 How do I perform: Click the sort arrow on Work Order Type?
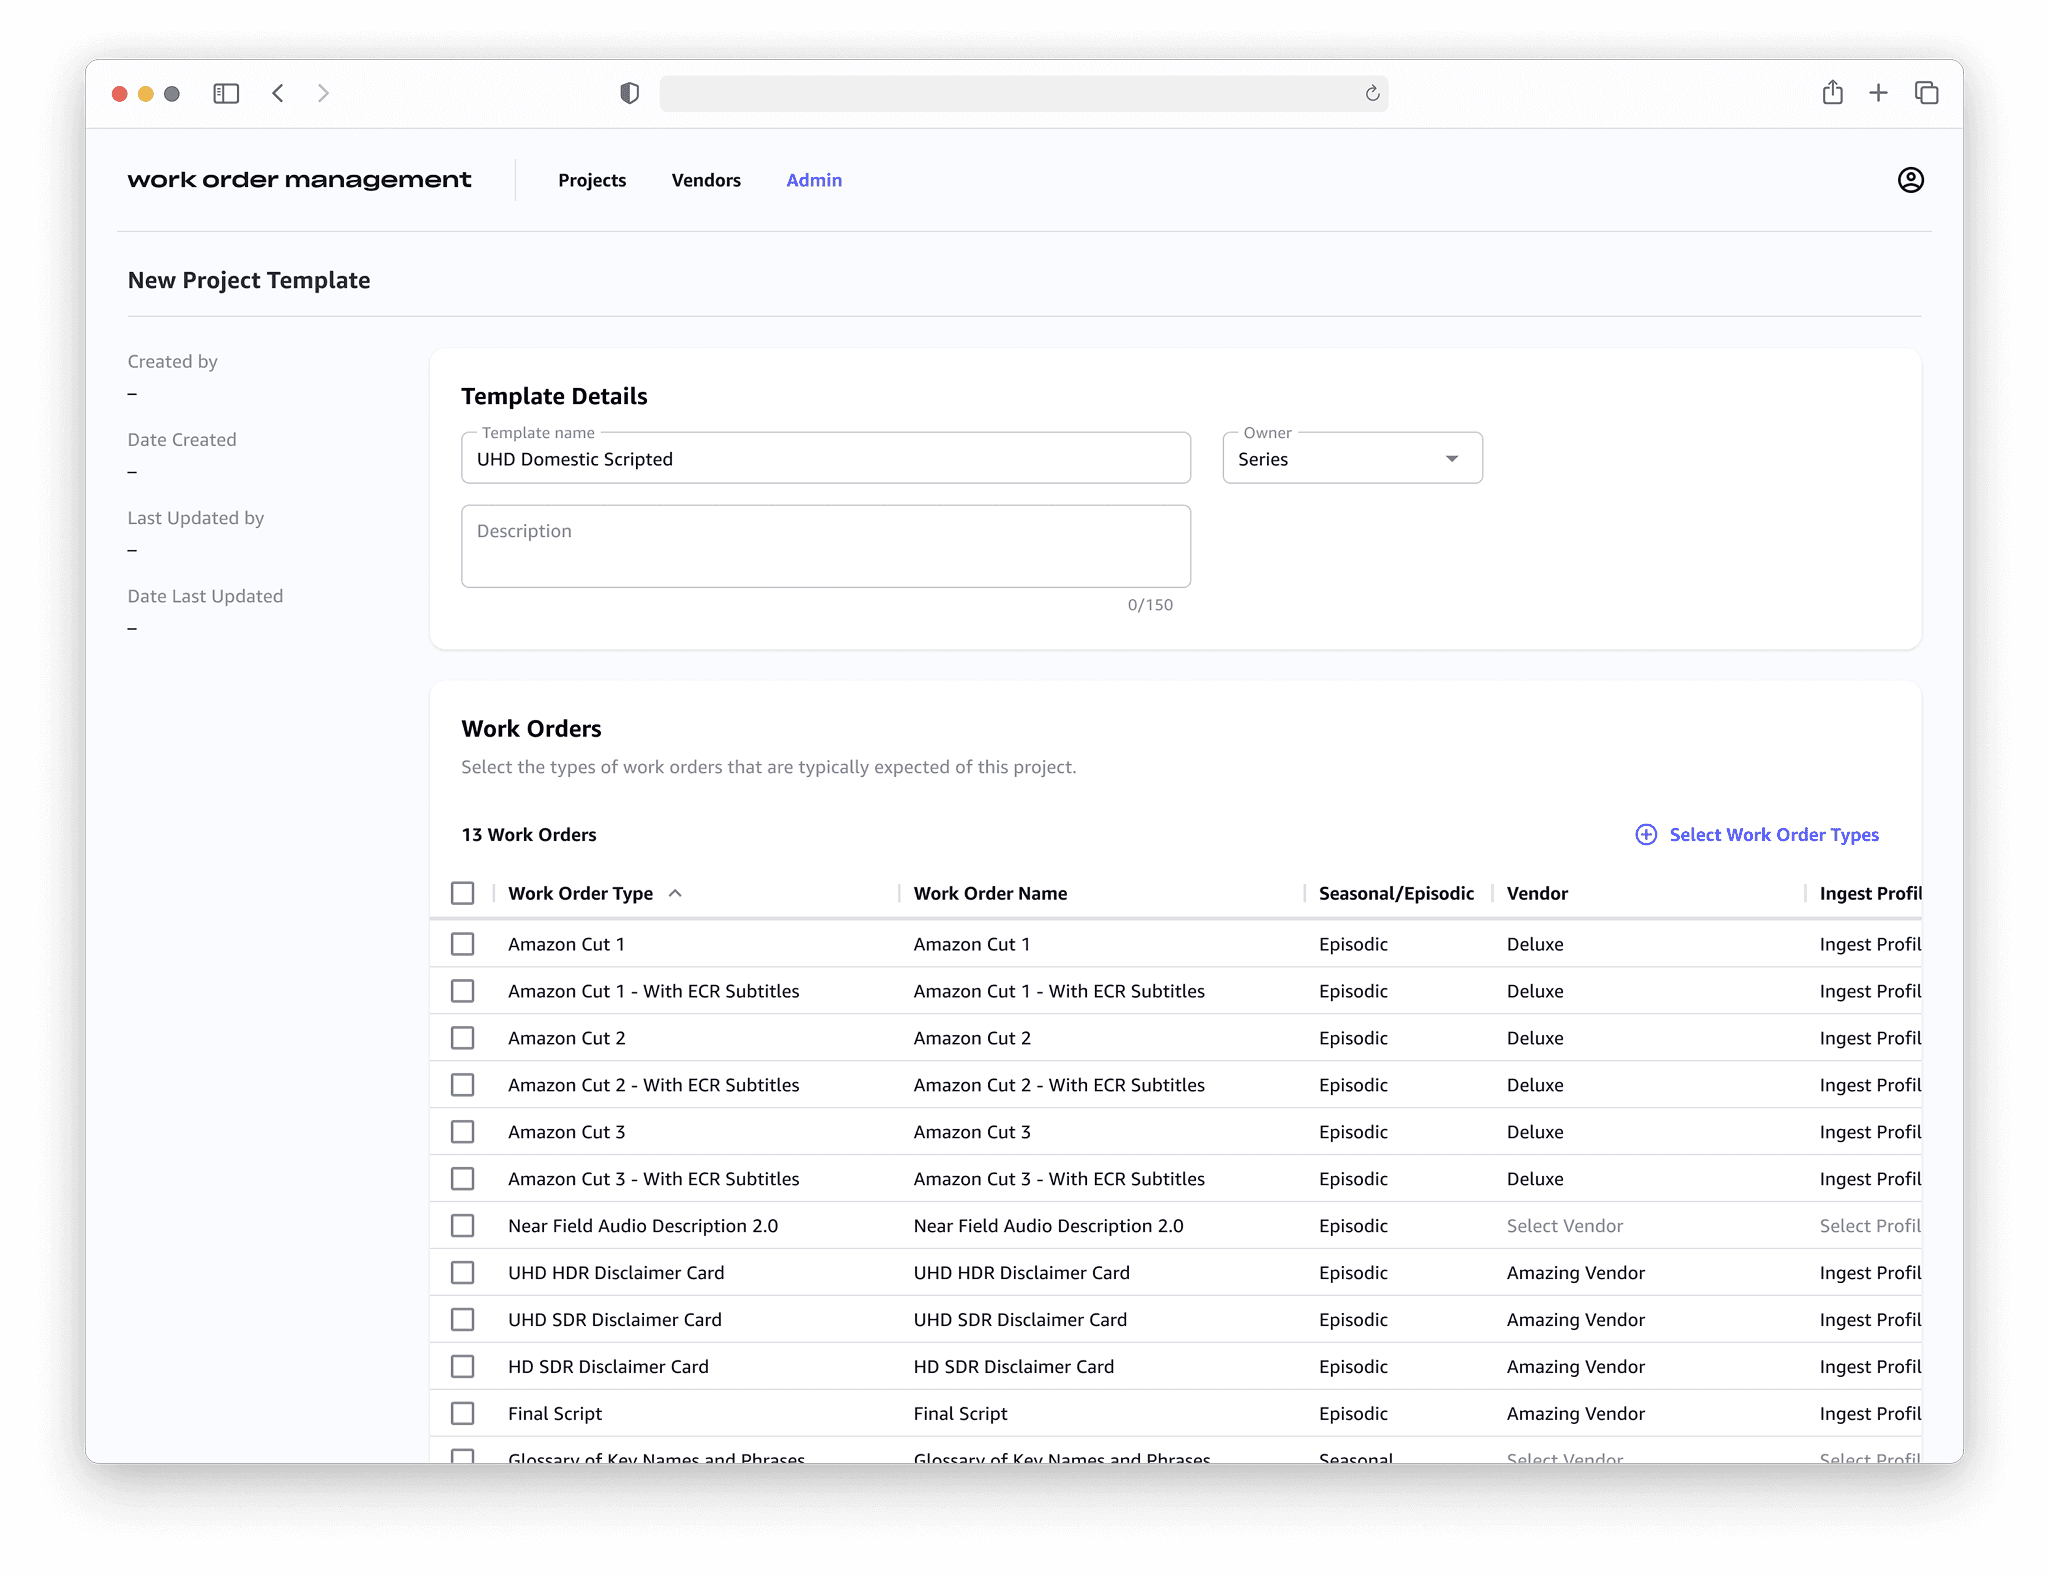(x=675, y=893)
